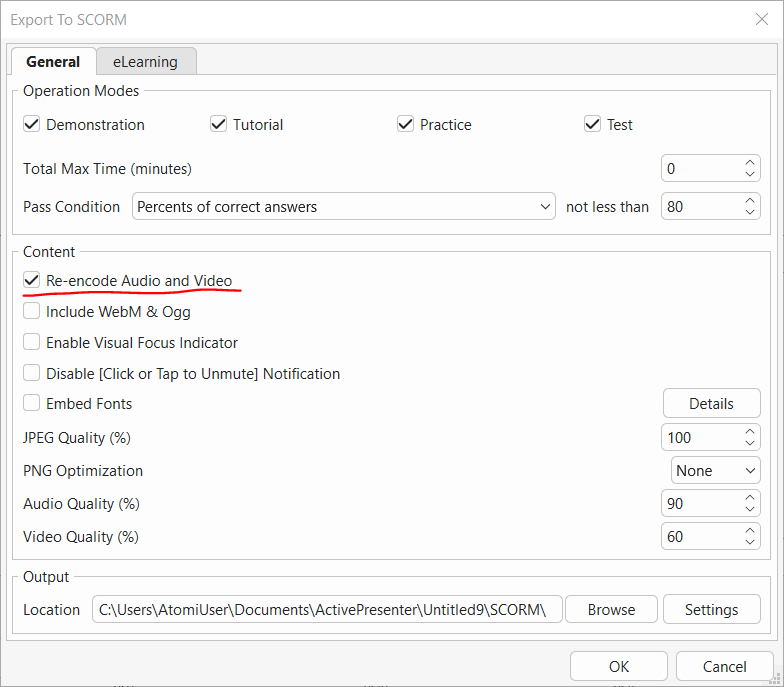Viewport: 784px width, 687px height.
Task: Open the Pass Condition dropdown
Action: pos(344,207)
